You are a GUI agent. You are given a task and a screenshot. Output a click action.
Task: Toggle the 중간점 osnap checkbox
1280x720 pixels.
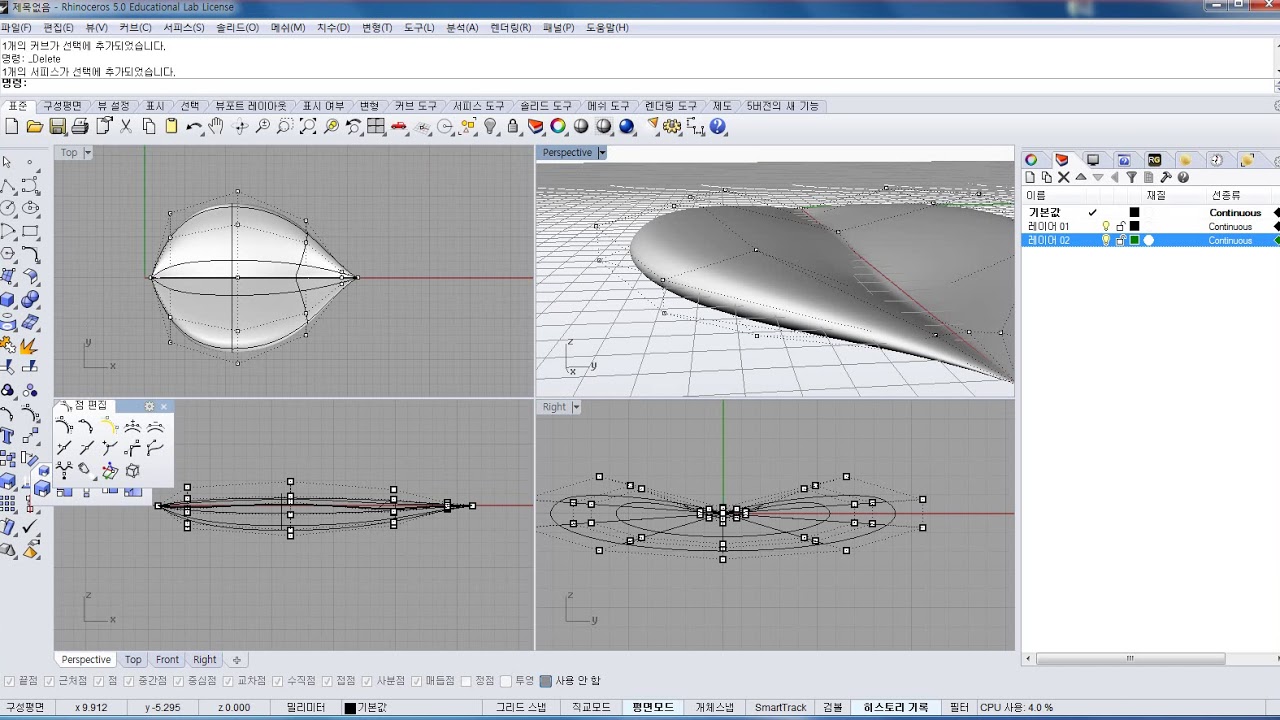click(129, 681)
